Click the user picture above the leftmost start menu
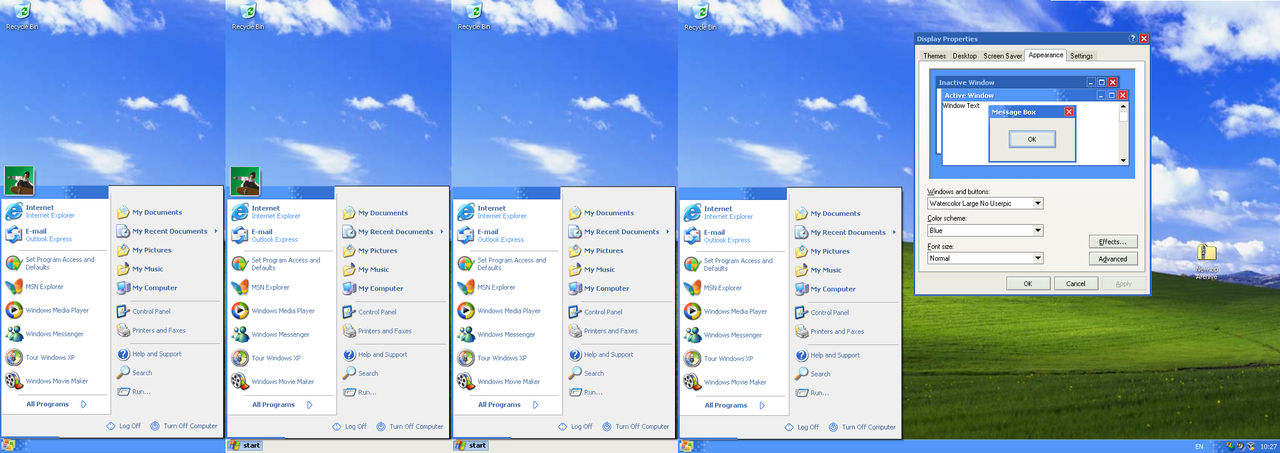The width and height of the screenshot is (1280, 453). coord(20,182)
